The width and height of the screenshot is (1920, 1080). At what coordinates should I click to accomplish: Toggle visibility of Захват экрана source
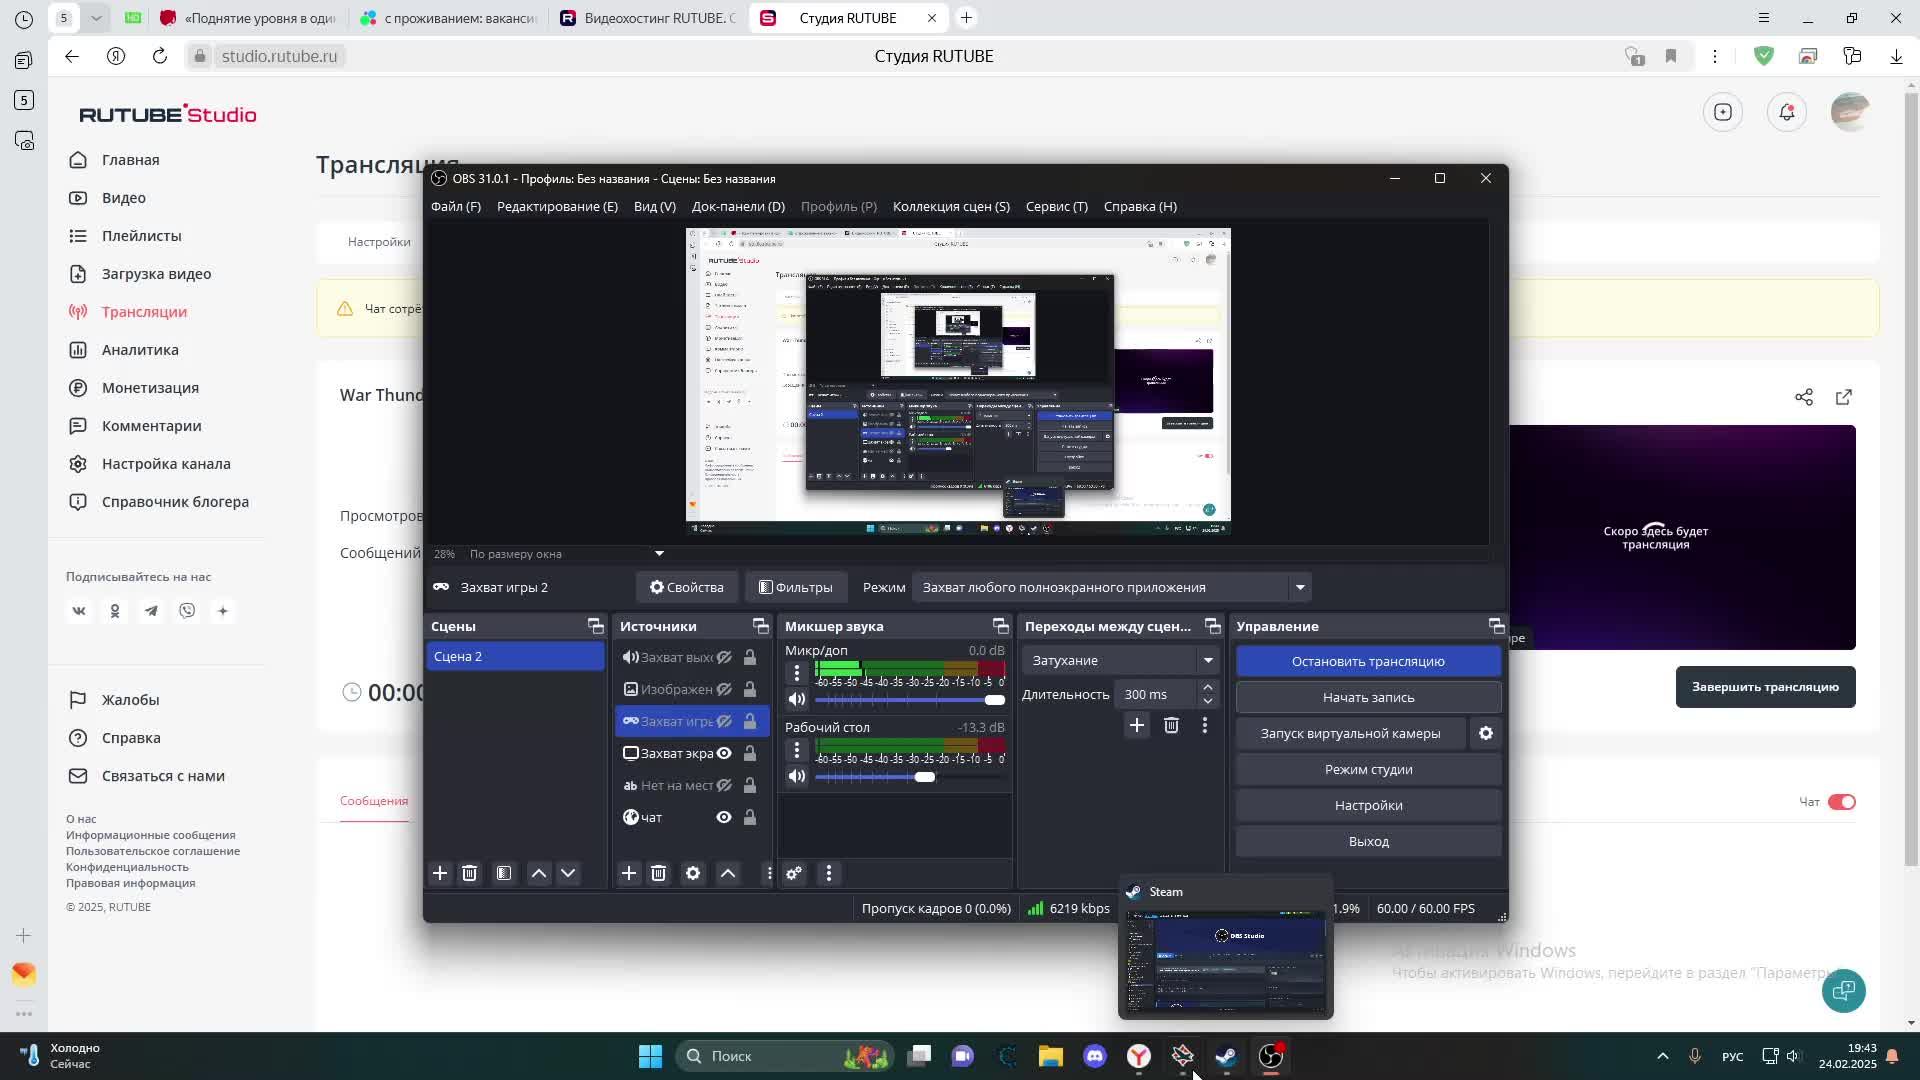pyautogui.click(x=724, y=753)
